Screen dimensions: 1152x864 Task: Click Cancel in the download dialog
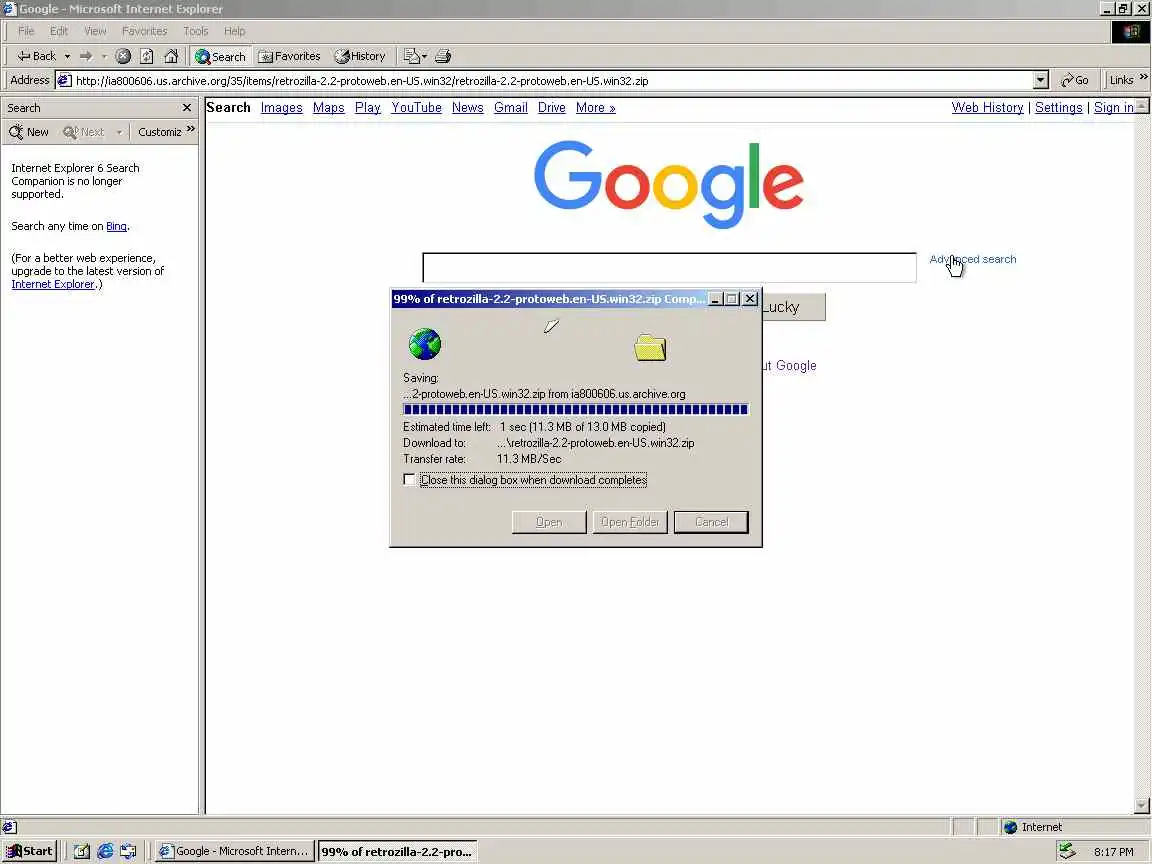click(711, 522)
